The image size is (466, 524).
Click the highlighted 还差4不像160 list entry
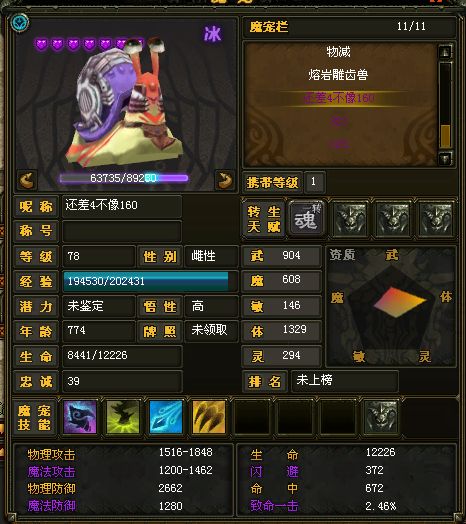[x=339, y=98]
